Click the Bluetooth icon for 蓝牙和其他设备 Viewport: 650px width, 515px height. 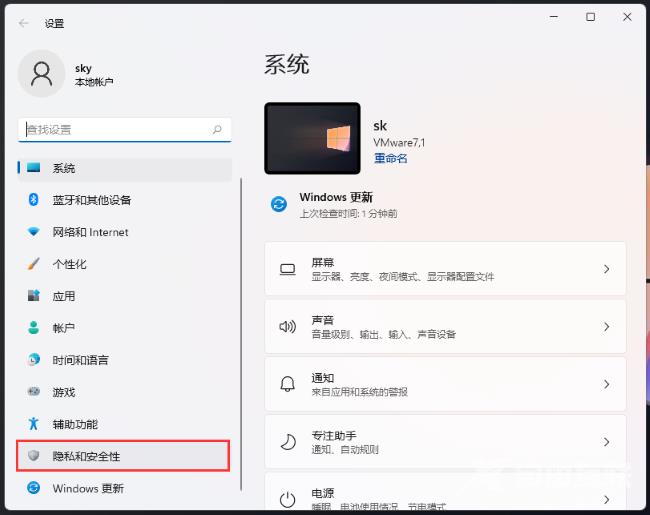(34, 200)
